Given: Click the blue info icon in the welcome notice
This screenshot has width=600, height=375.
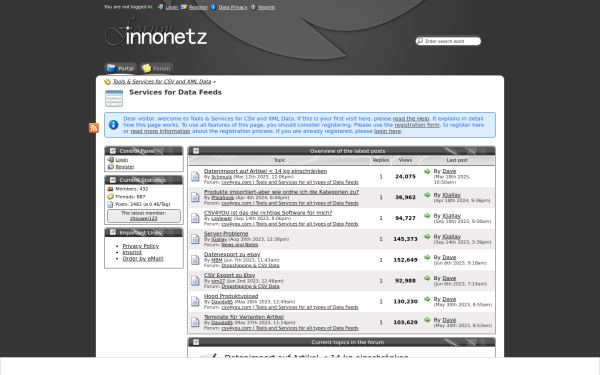Looking at the screenshot, I should coord(113,125).
